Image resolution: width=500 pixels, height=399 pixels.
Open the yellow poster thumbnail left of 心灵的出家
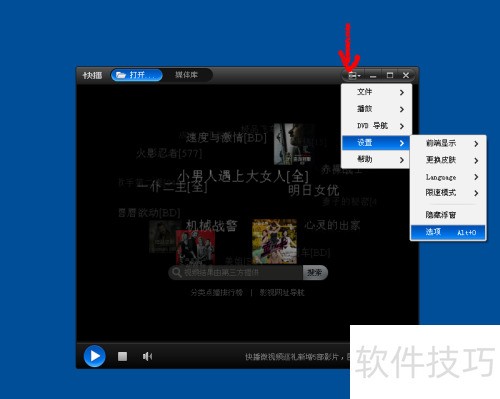(274, 241)
